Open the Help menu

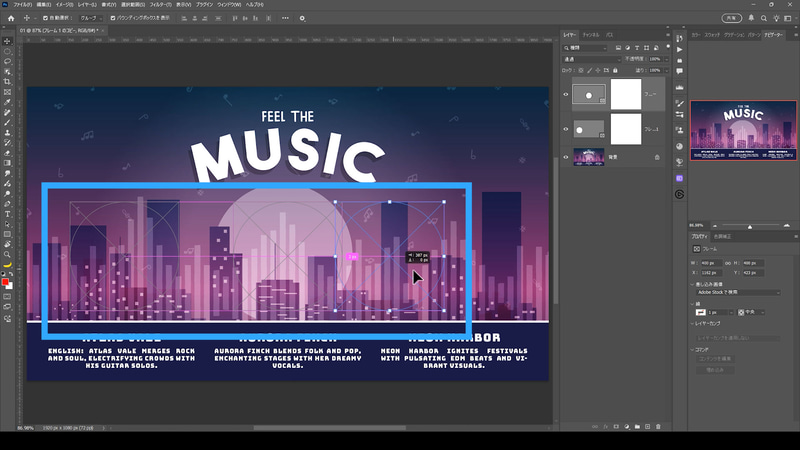[255, 5]
